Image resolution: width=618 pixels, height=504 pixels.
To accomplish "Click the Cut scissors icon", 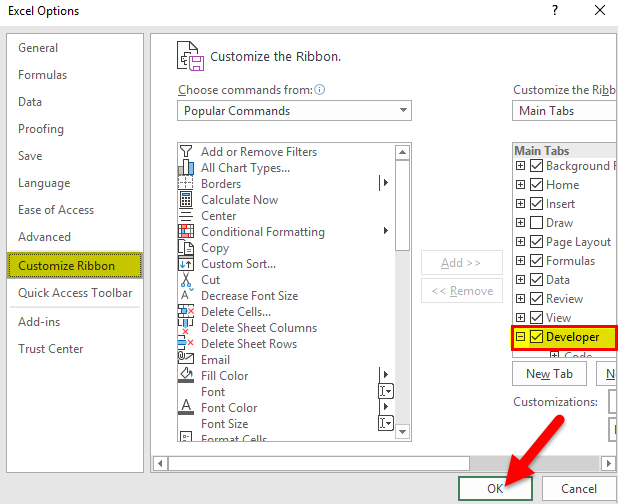I will pyautogui.click(x=186, y=279).
